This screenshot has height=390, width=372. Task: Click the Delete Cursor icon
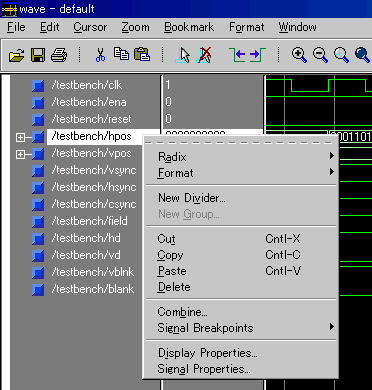pyautogui.click(x=204, y=55)
